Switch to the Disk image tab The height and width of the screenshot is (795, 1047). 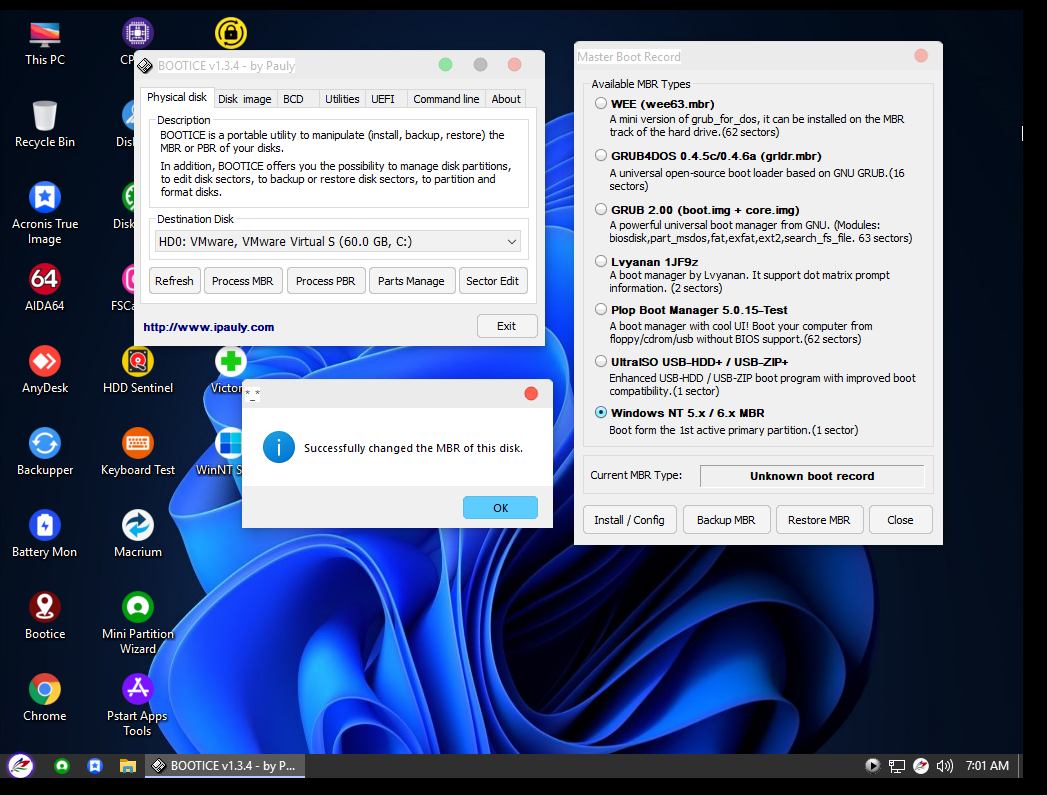tap(245, 99)
